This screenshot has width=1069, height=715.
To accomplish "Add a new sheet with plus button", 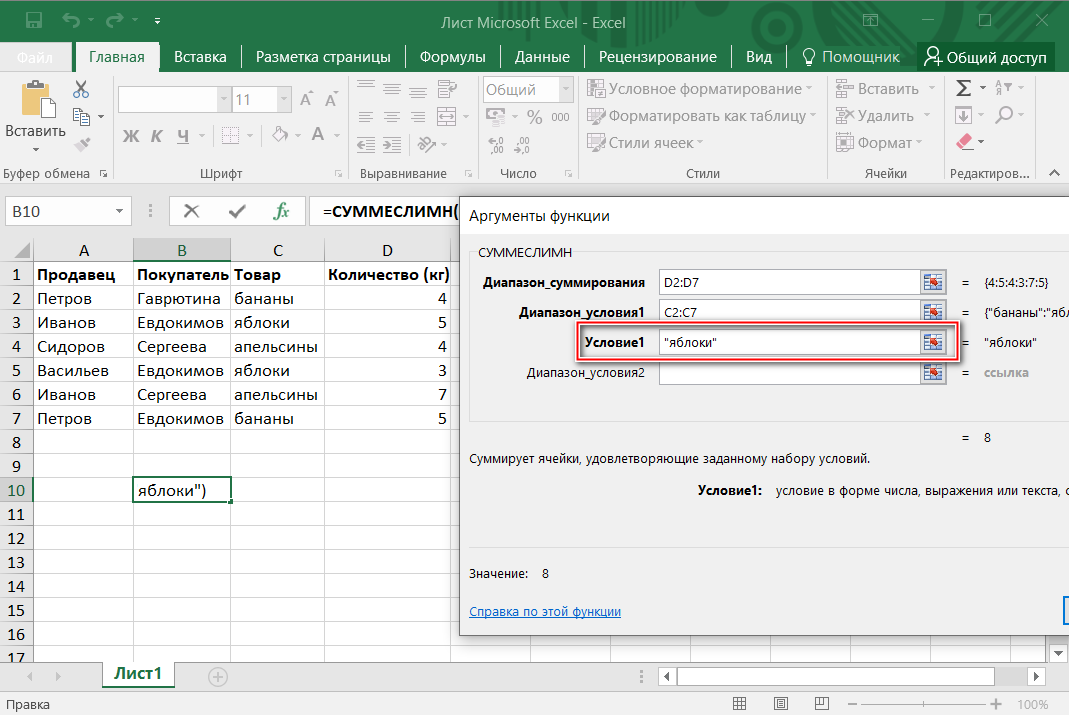I will [217, 676].
